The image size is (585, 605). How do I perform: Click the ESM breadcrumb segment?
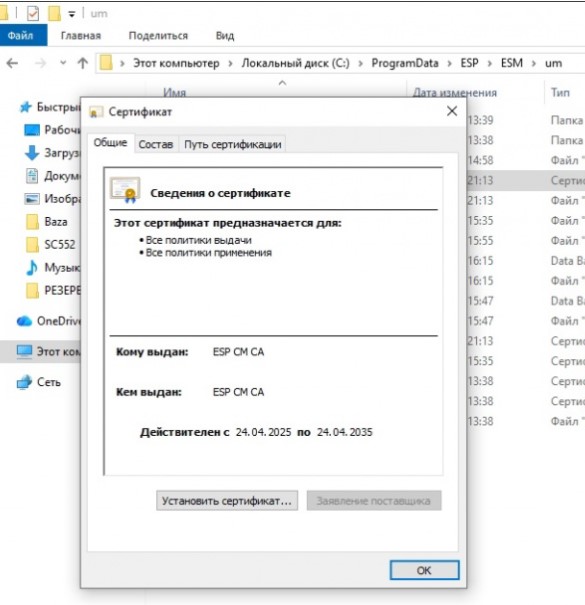coord(512,63)
